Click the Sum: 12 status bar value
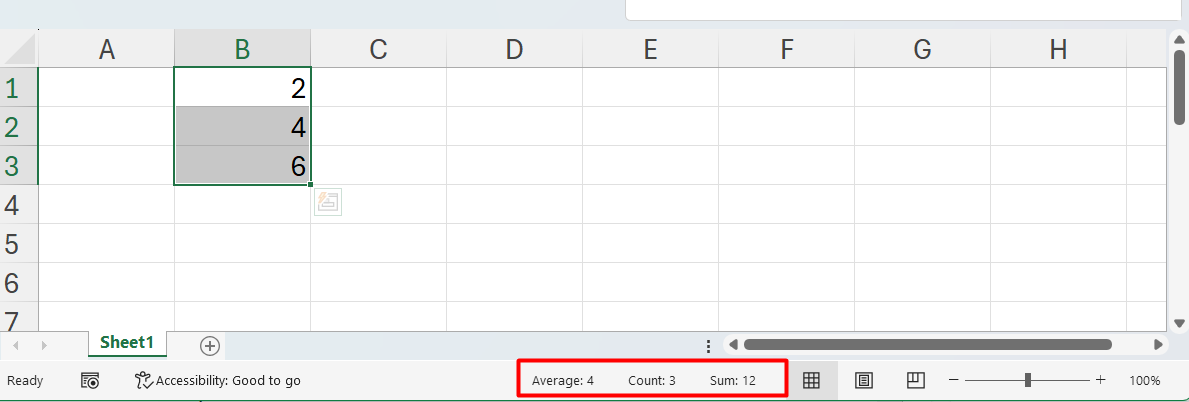Screen dimensions: 1189x402 (733, 381)
